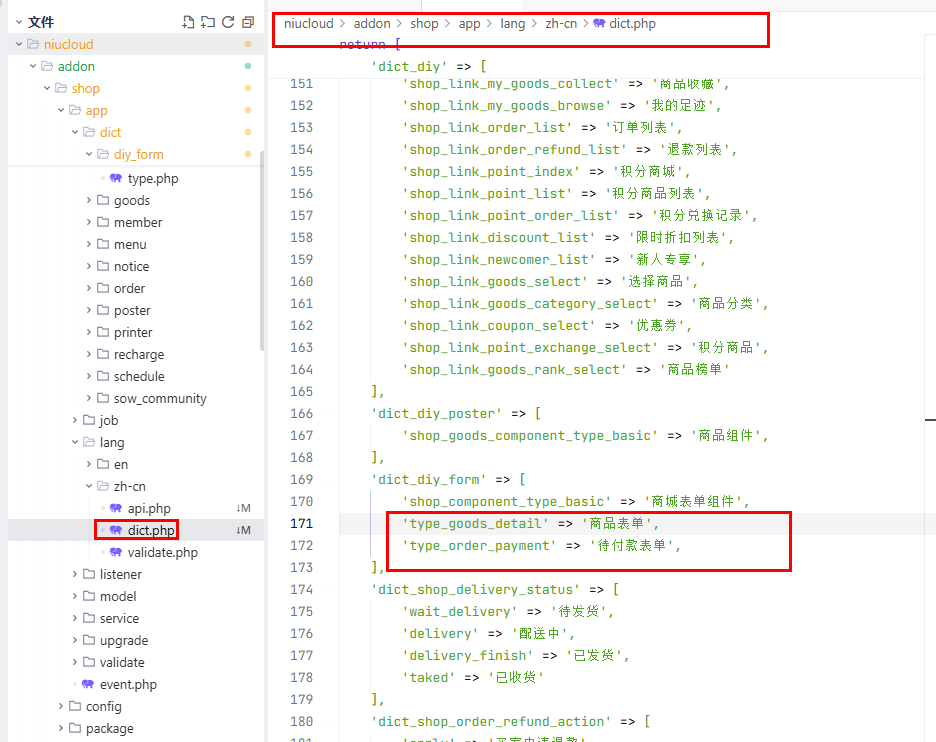Screen dimensions: 936x742
Task: Click 'niucloud' breadcrumb segment
Action: tap(308, 23)
